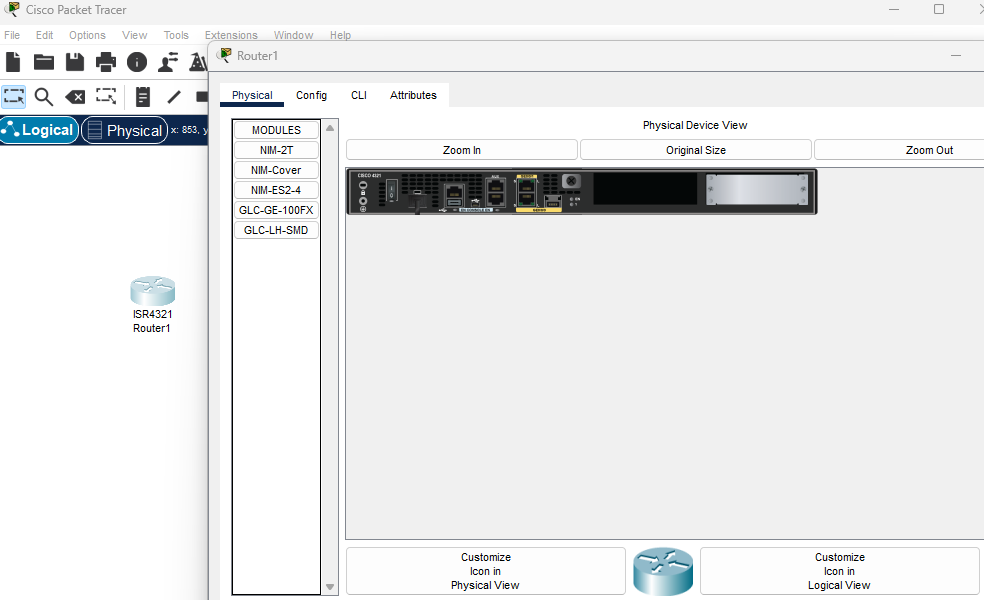Click Customize Icon in Physical View
Image resolution: width=984 pixels, height=600 pixels.
[486, 571]
